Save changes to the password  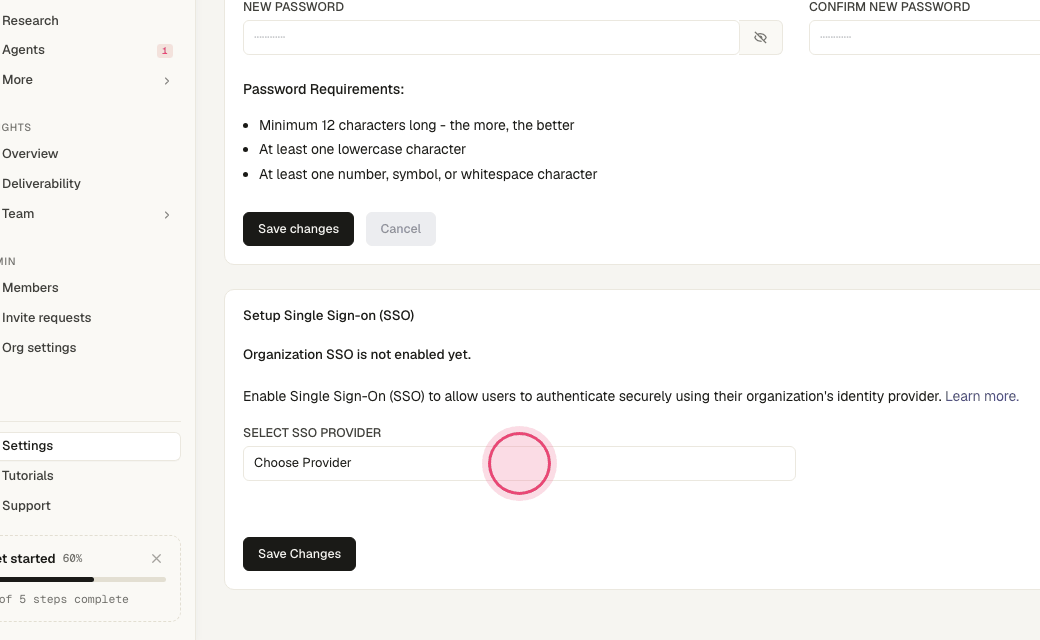[x=298, y=229]
